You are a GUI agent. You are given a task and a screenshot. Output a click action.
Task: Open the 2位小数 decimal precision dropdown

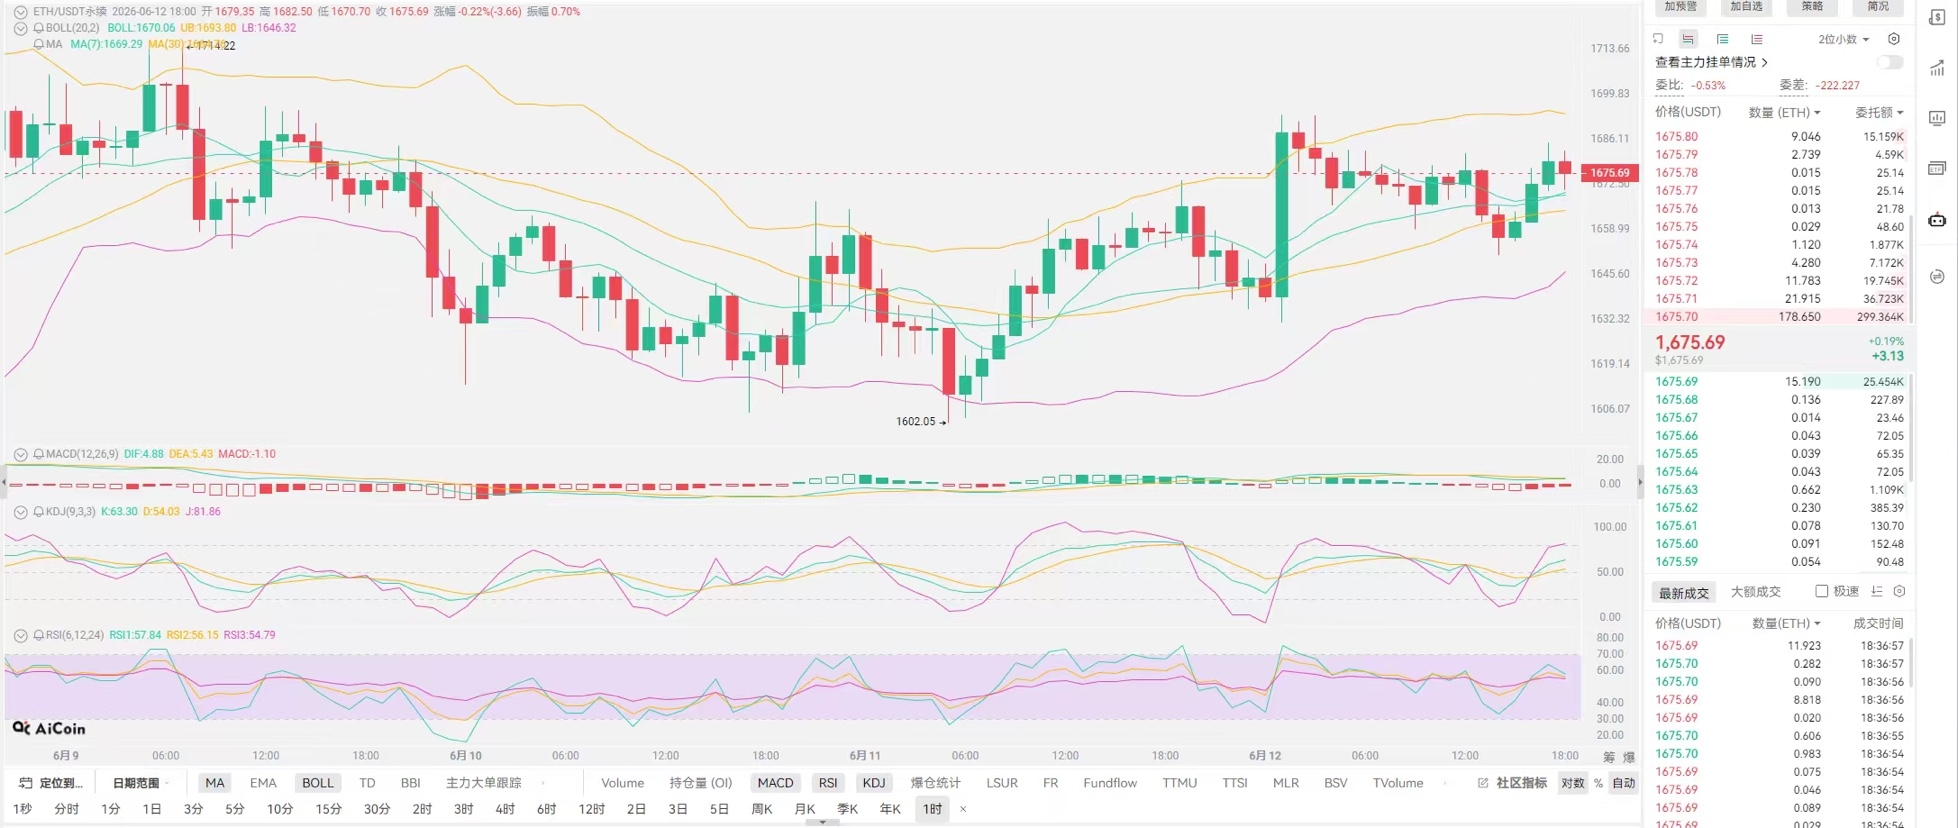point(1844,39)
